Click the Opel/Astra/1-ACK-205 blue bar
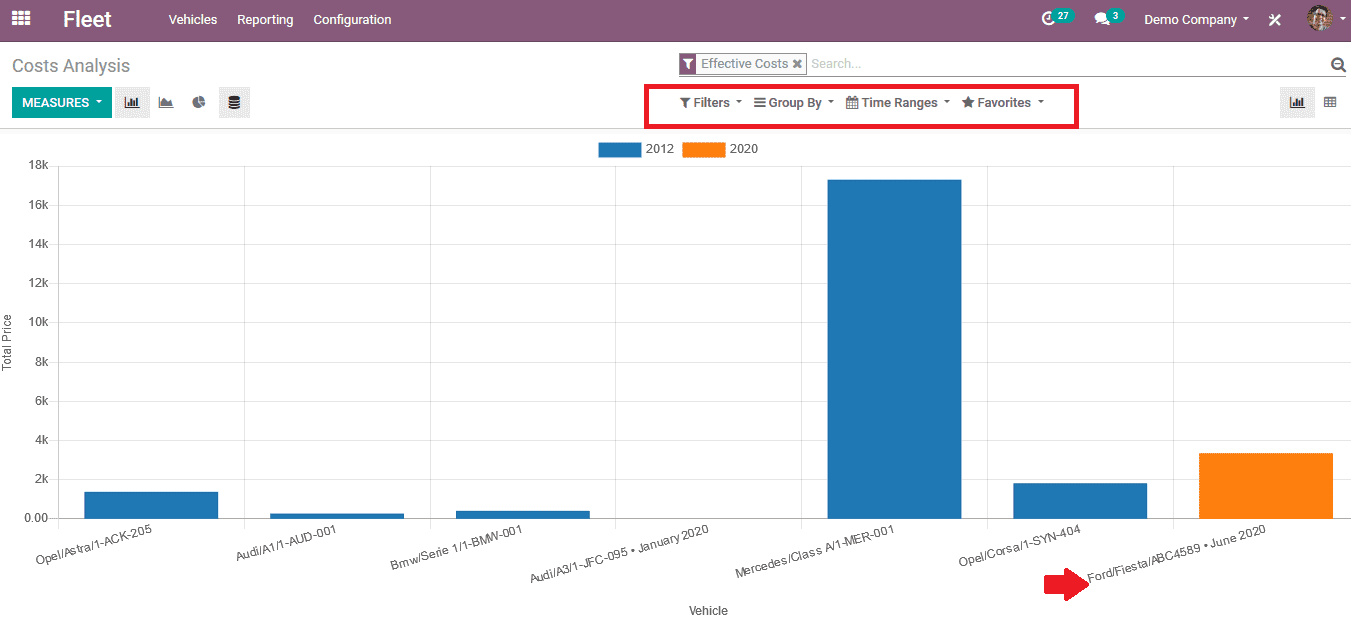Screen dimensions: 1351x619 click(151, 505)
